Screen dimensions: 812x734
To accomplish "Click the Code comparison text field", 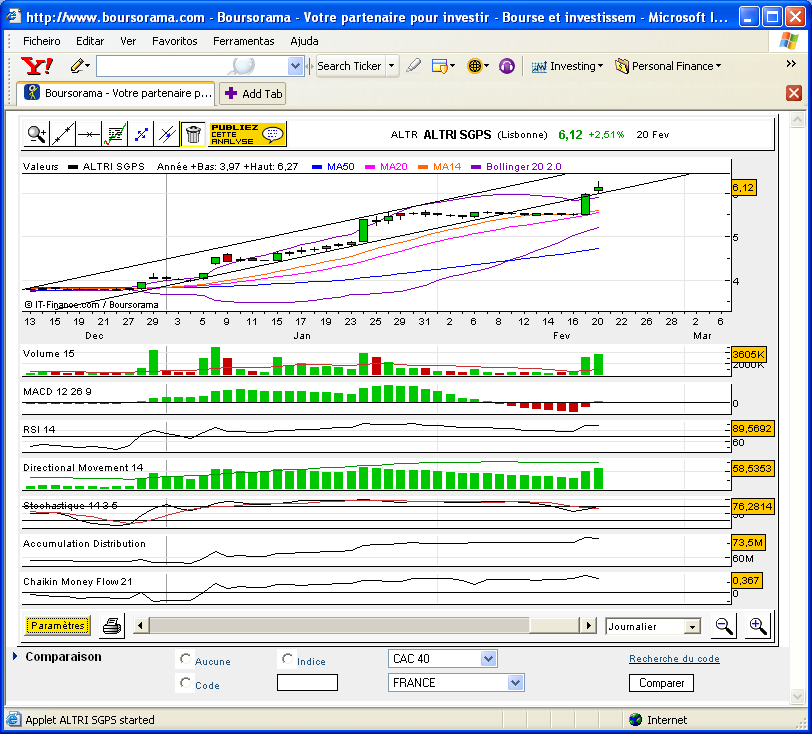I will (x=307, y=683).
